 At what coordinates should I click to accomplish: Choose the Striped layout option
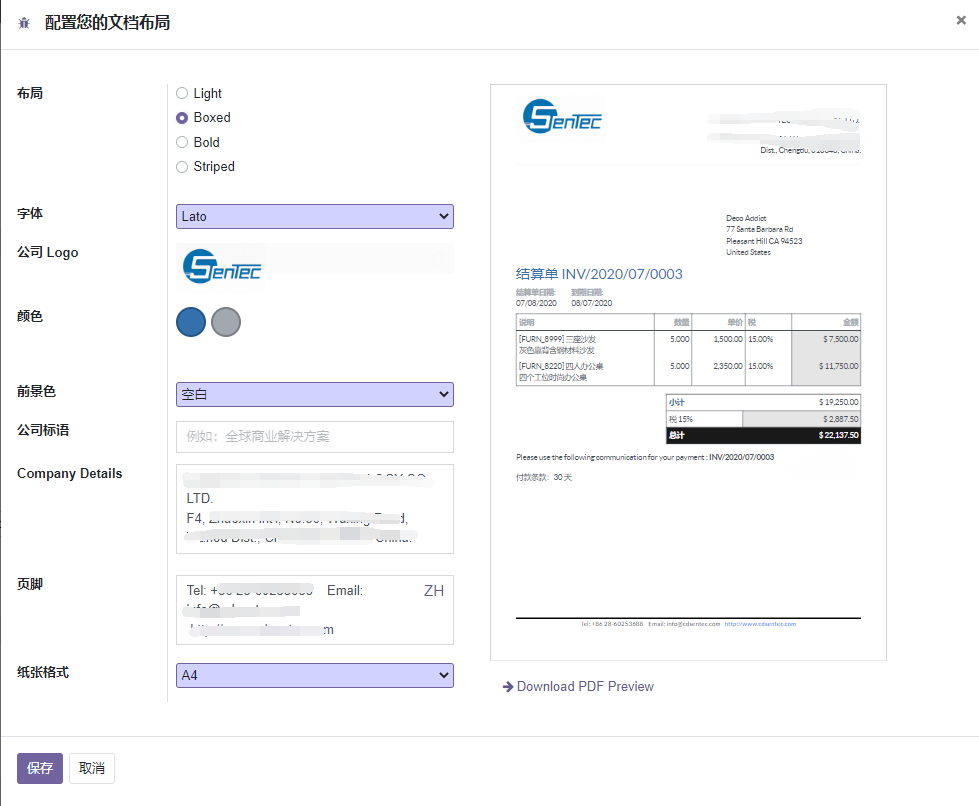tap(182, 167)
